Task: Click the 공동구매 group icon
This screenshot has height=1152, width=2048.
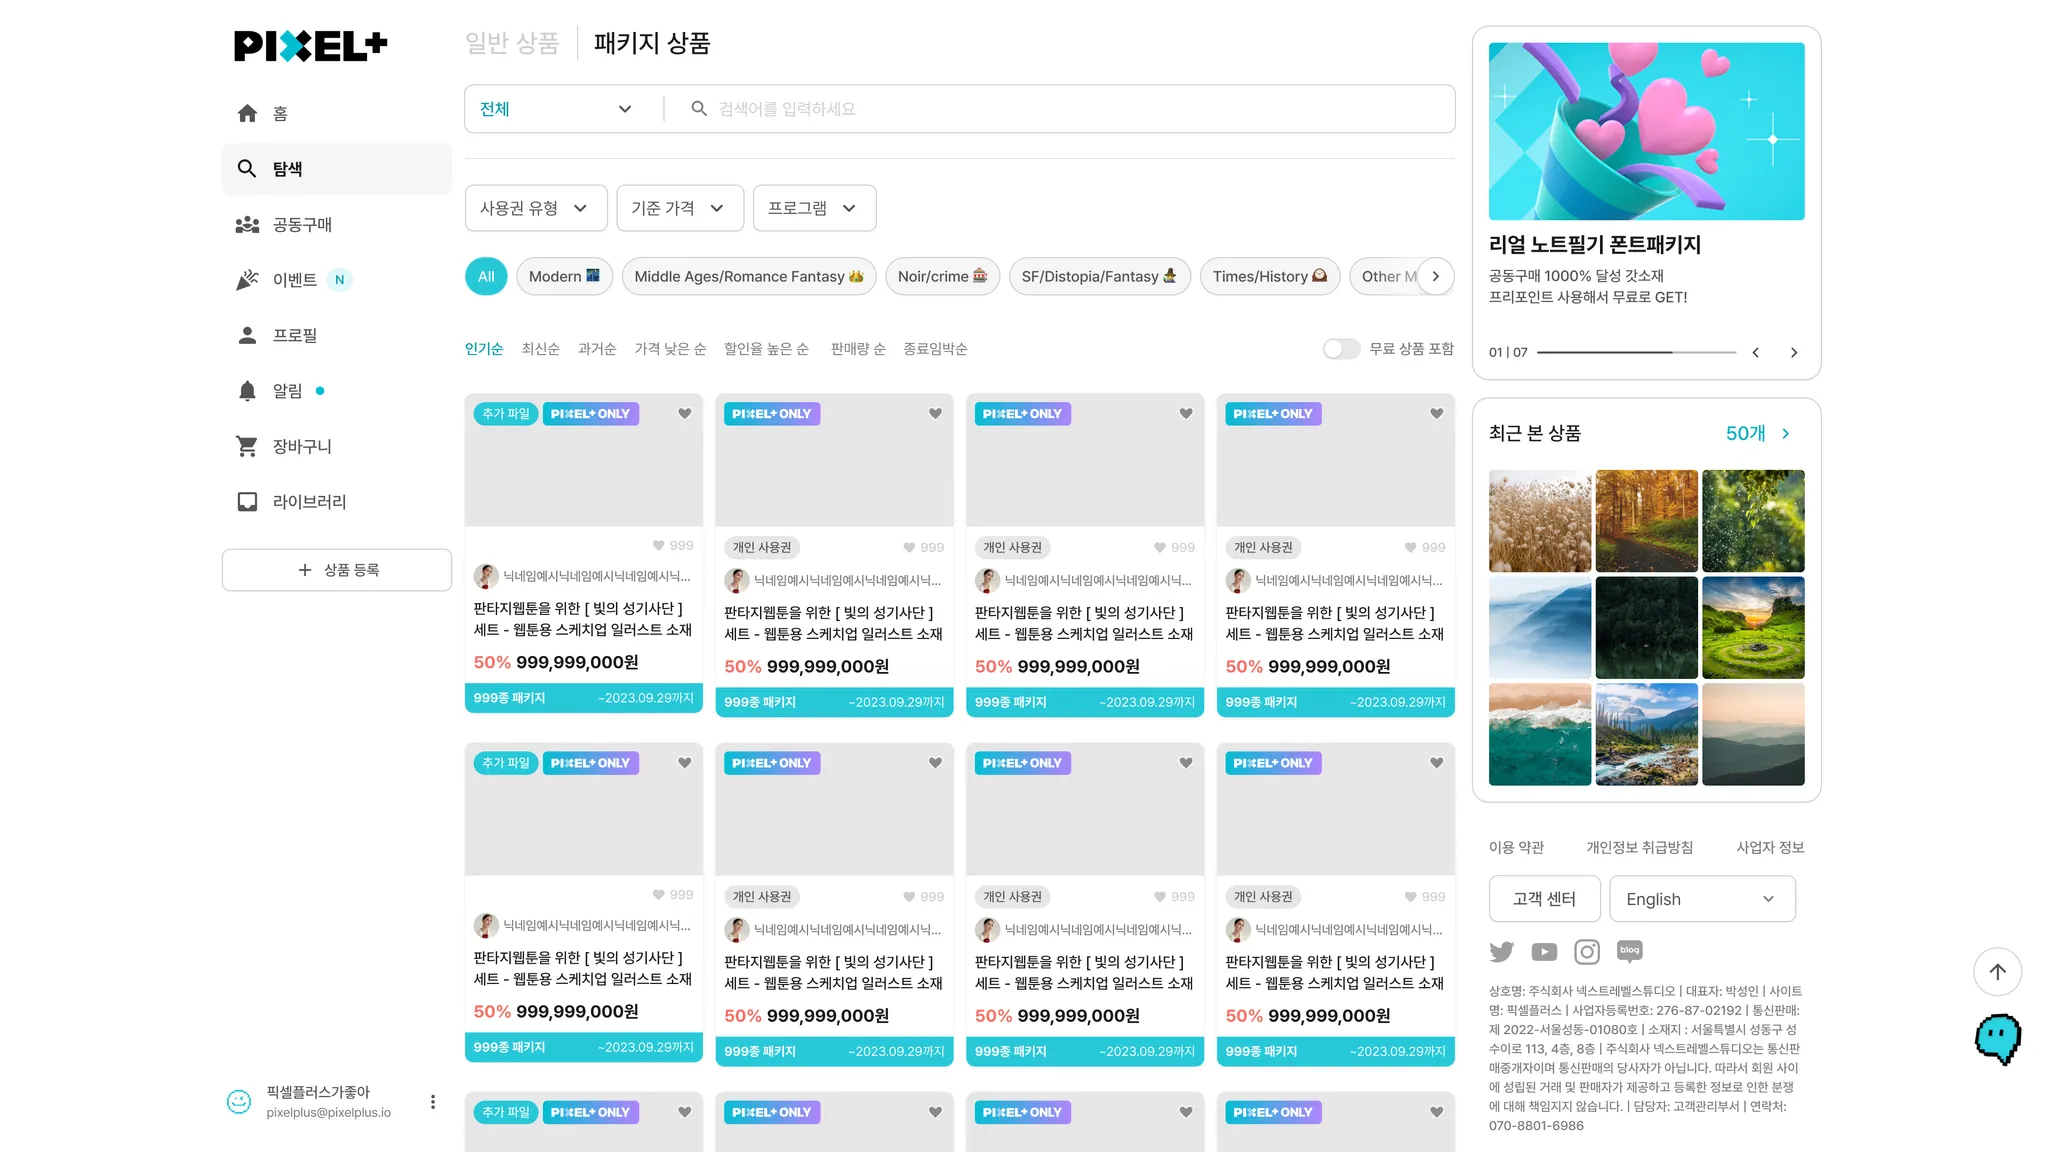Action: click(x=247, y=225)
